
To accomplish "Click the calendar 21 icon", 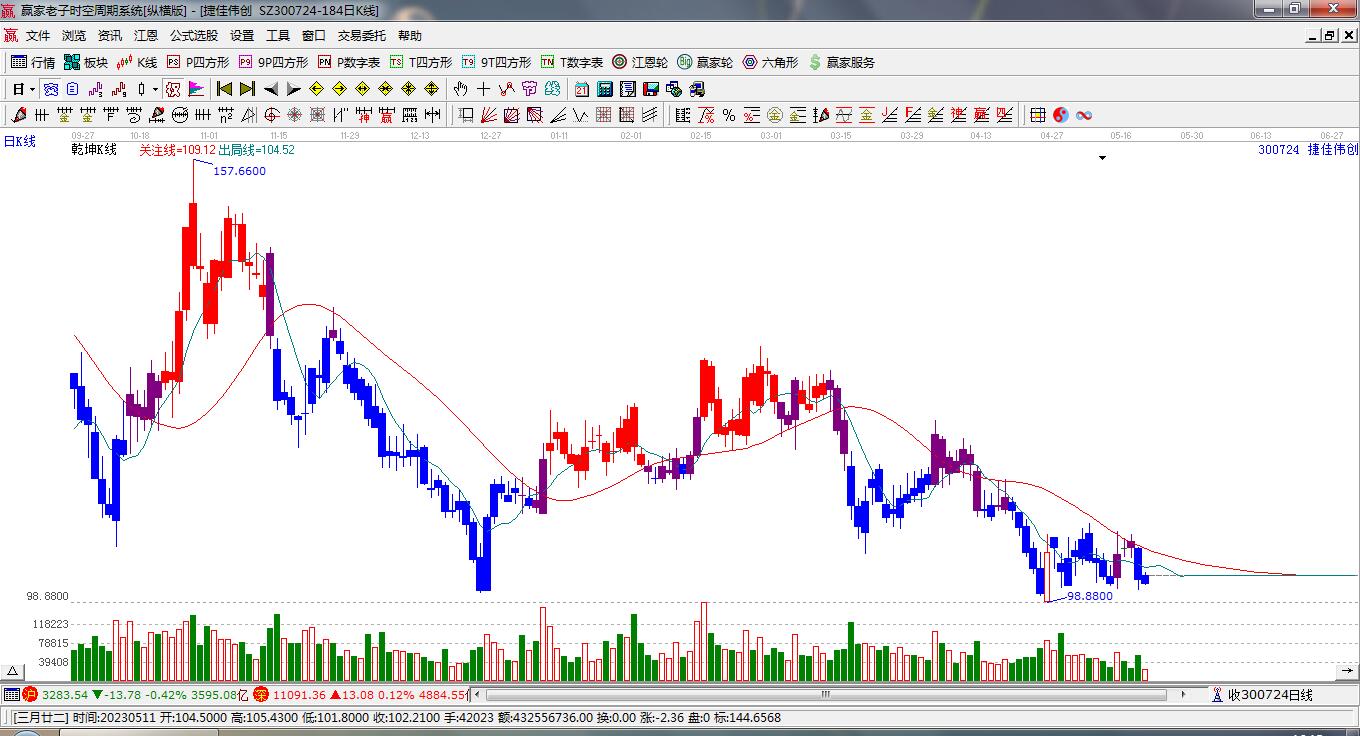I will (x=581, y=89).
